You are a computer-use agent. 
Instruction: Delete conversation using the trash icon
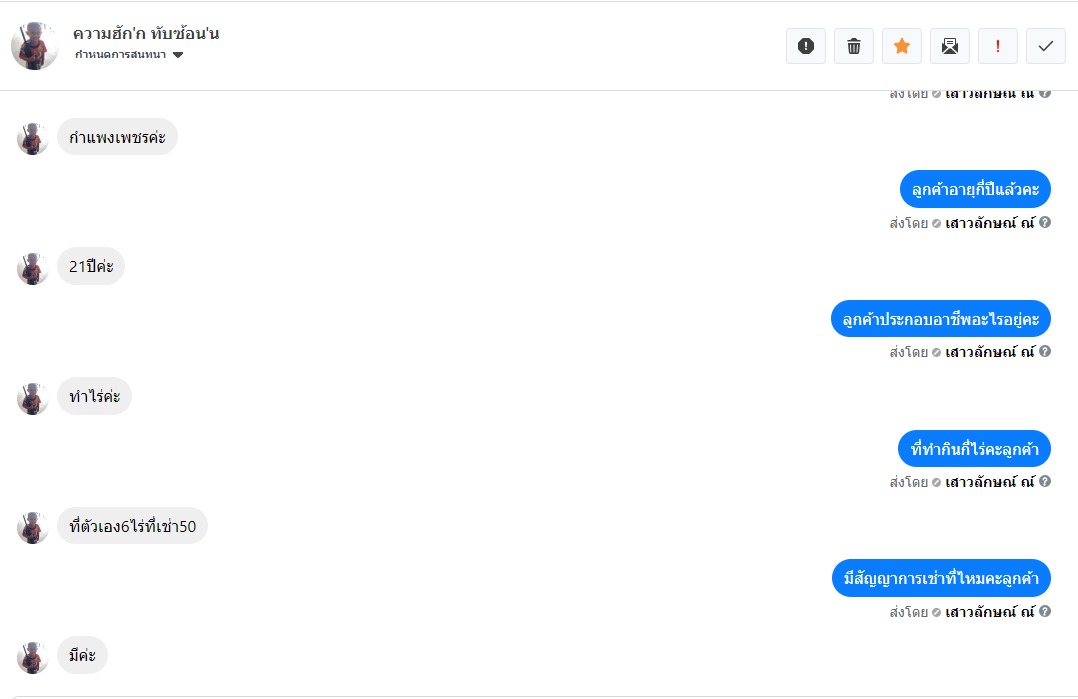pos(854,46)
